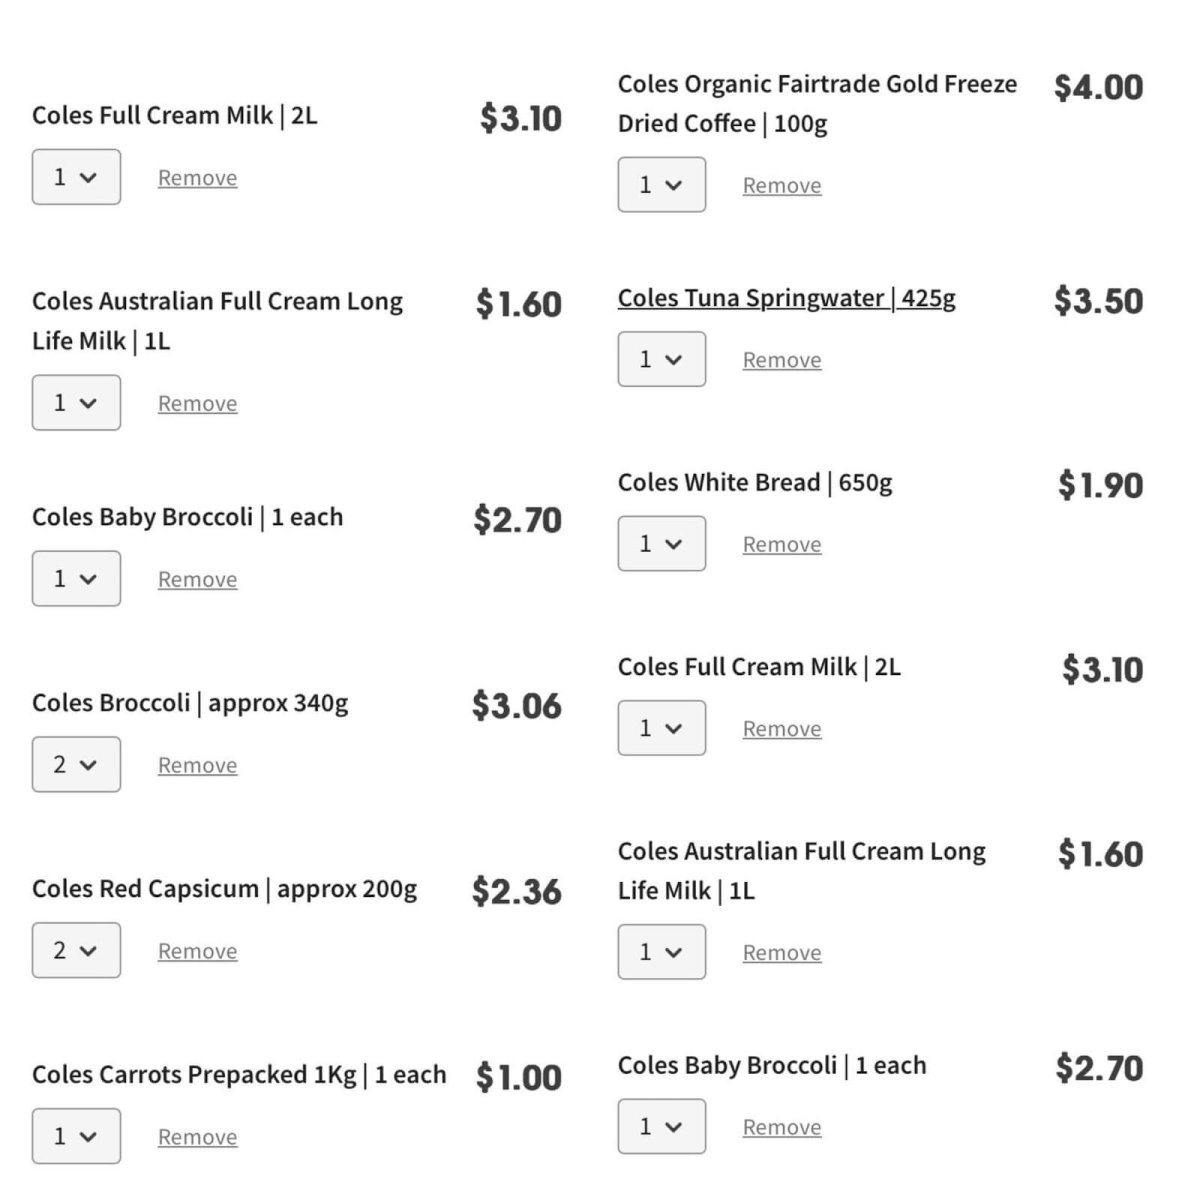This screenshot has height=1200, width=1200.
Task: Open quantity dropdown for Coles Broccoli 340g
Action: (76, 764)
